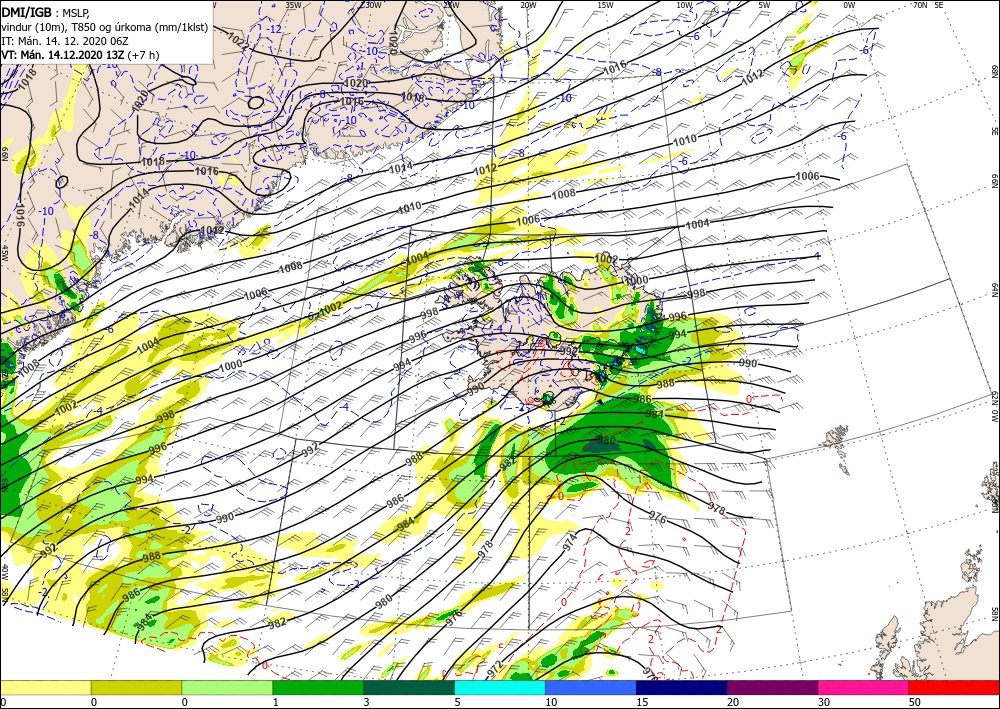Click the '40W' label on the left edge
The width and height of the screenshot is (1000, 709).
[x=4, y=572]
